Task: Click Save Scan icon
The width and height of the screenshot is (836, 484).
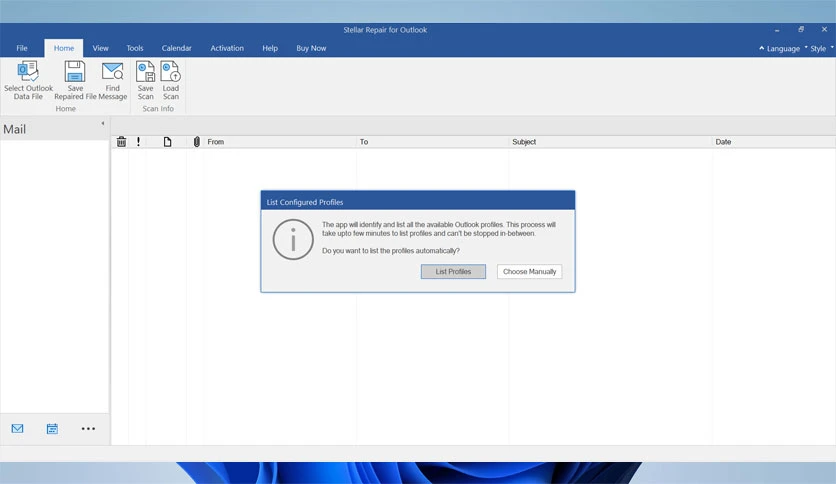Action: pos(146,71)
